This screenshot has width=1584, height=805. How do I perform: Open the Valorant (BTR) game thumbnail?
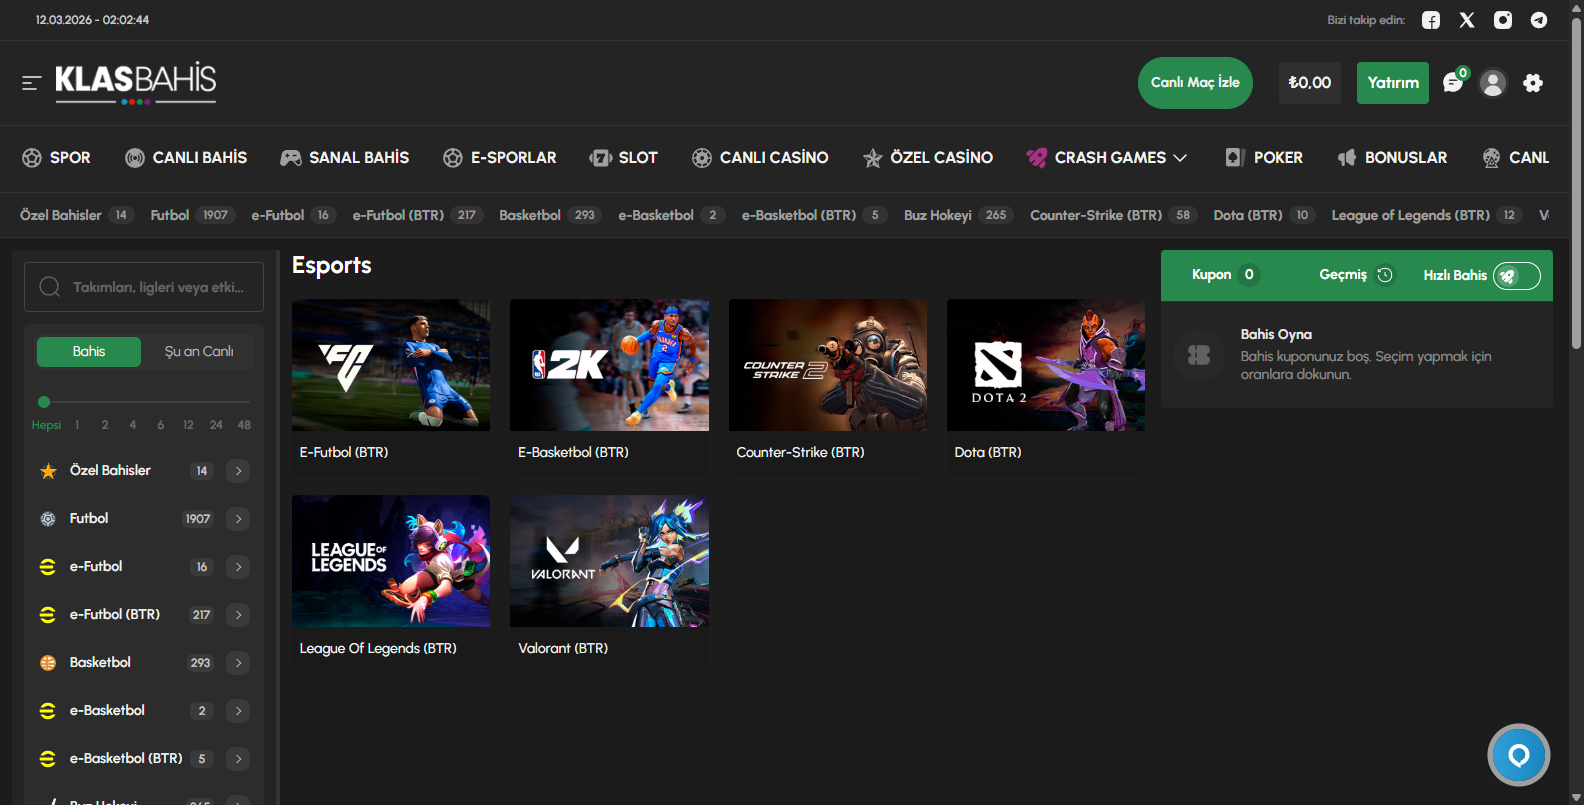pos(609,562)
